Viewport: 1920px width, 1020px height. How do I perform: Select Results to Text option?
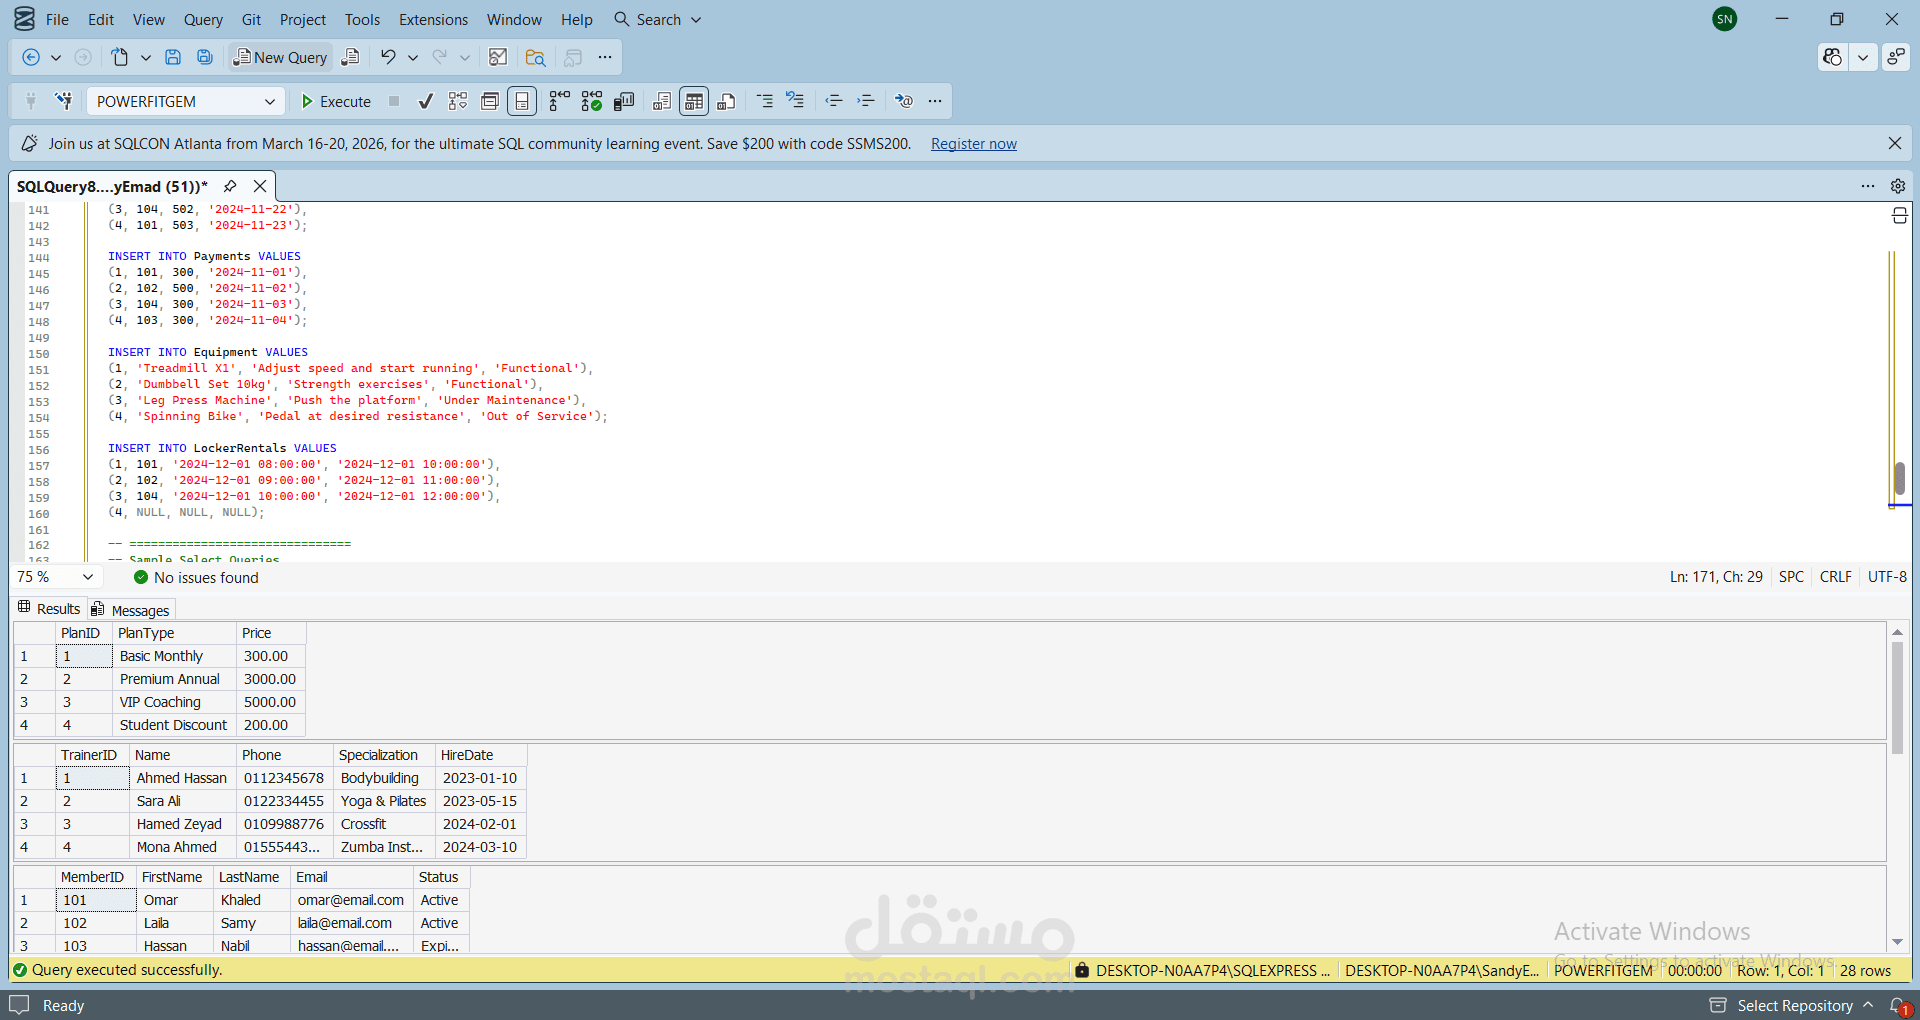click(662, 101)
